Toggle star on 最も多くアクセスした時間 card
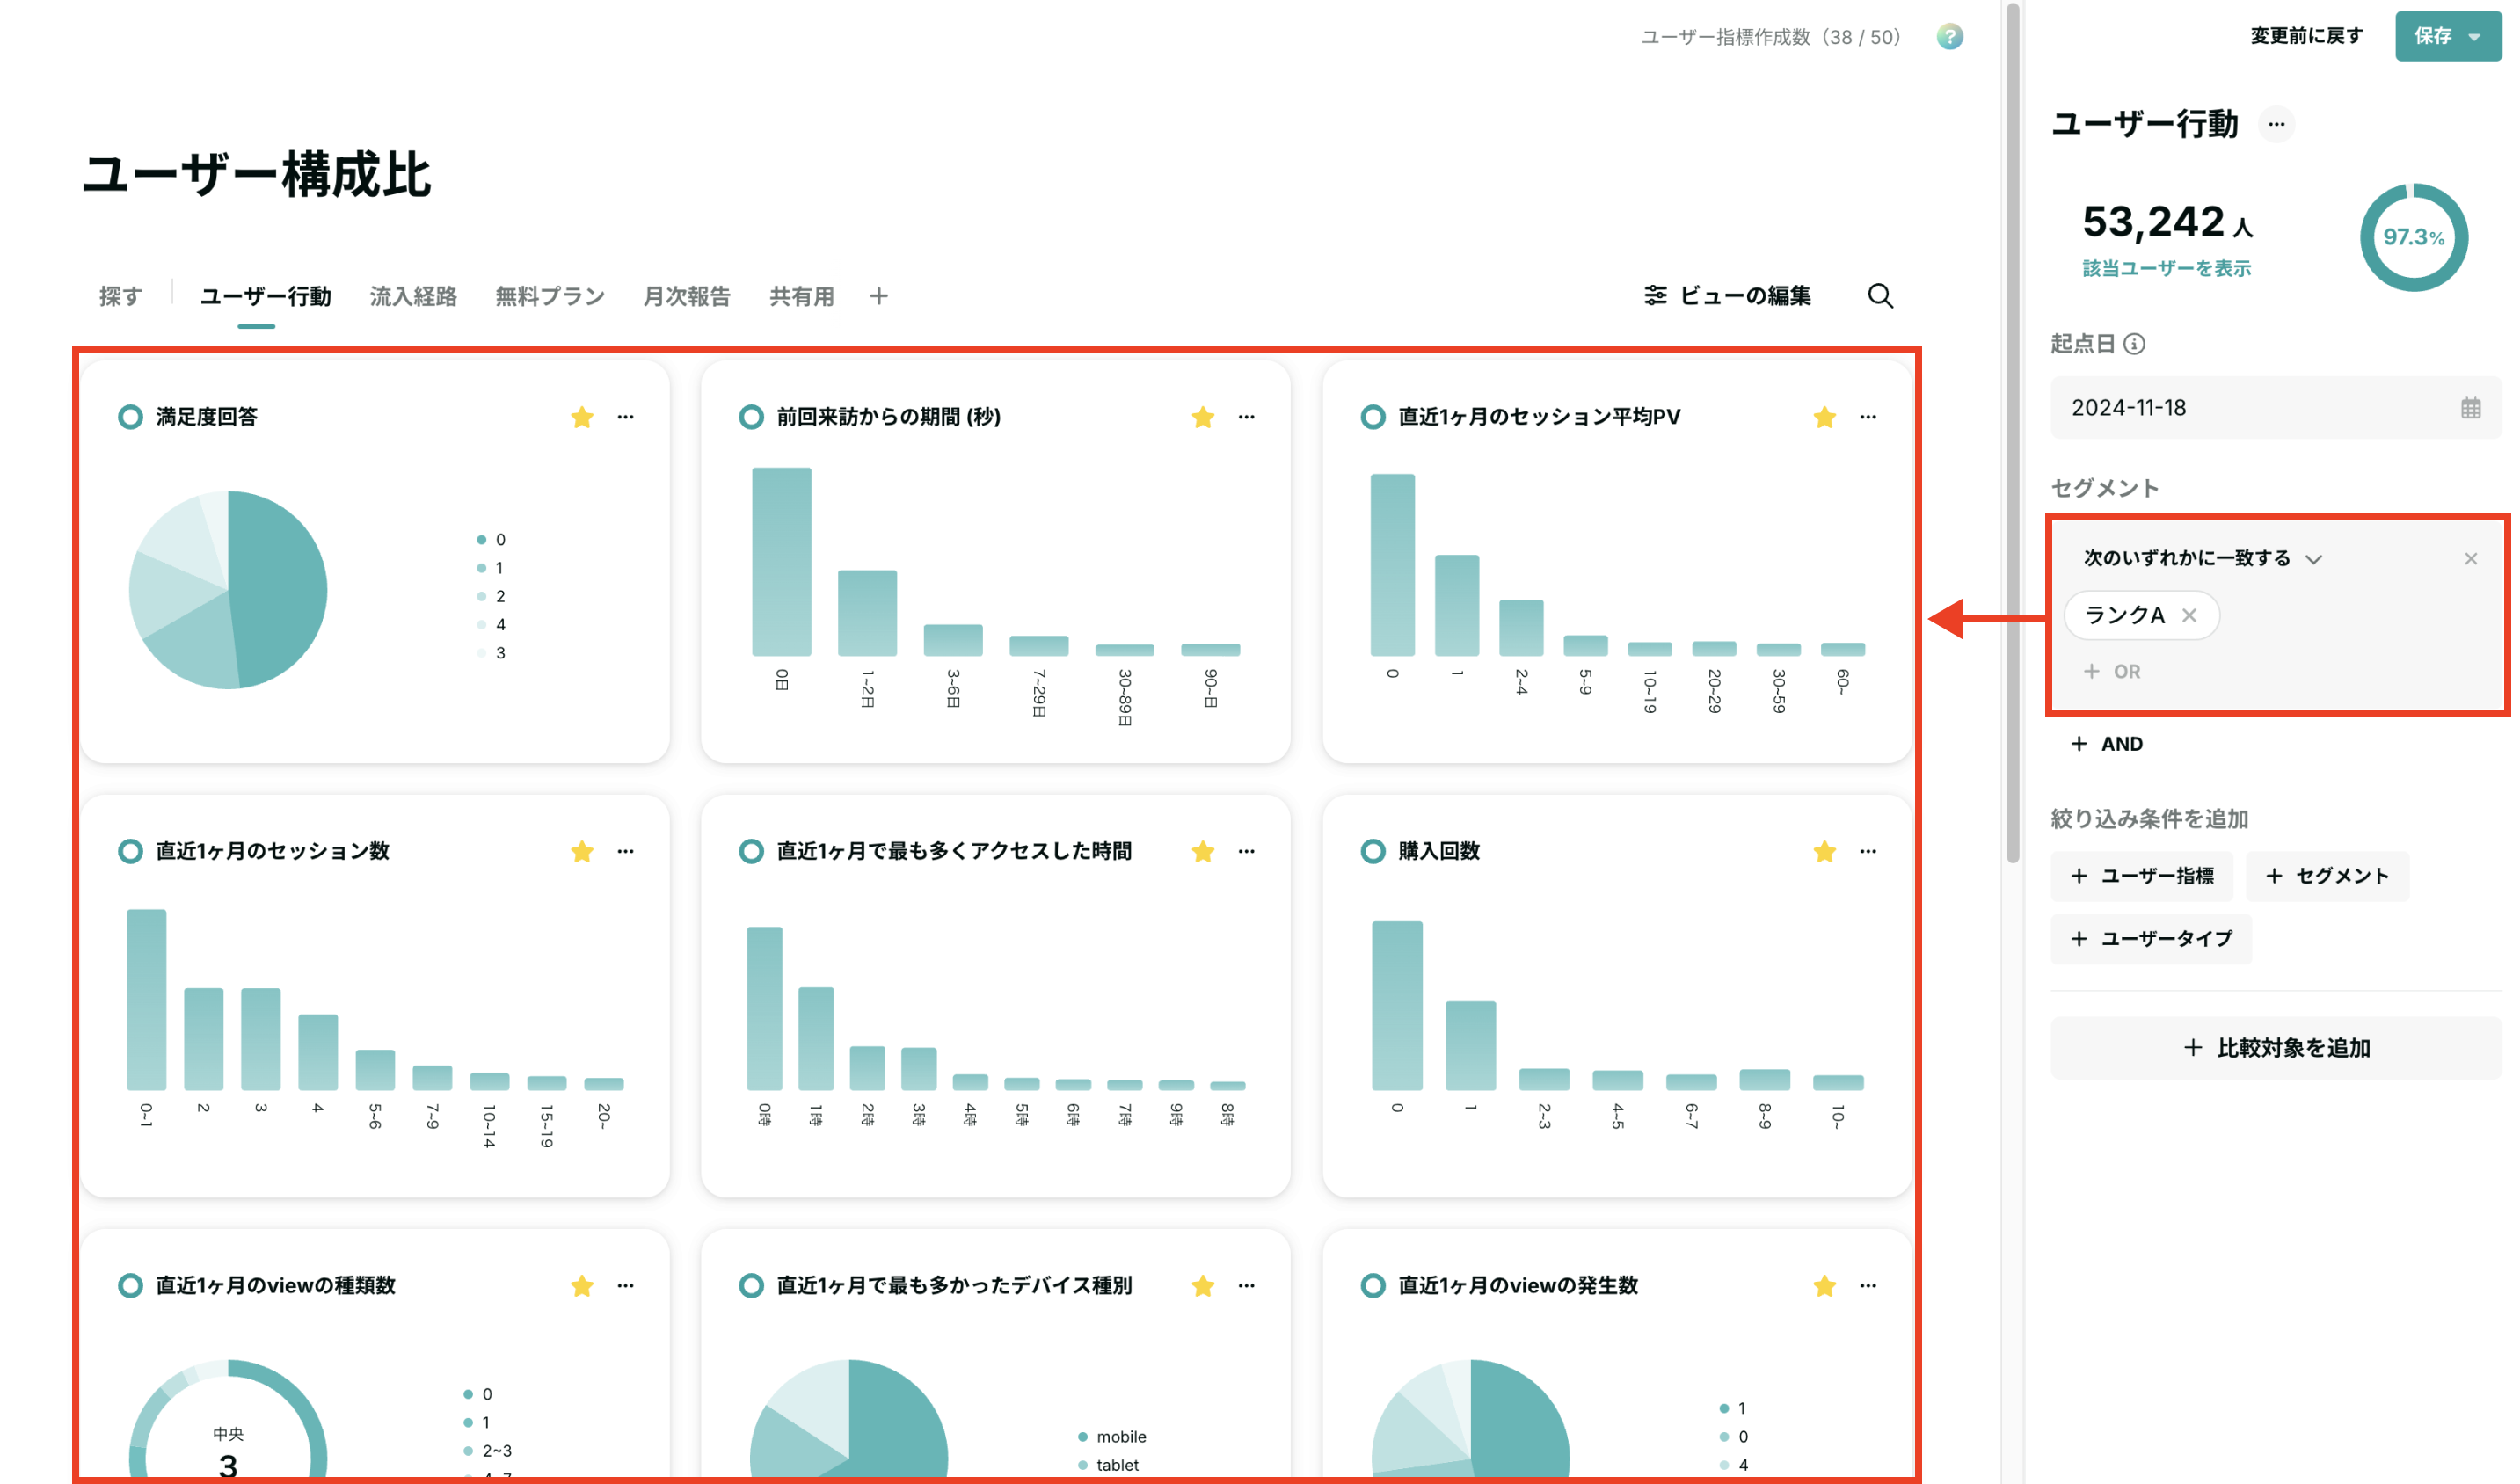2520x1484 pixels. pos(1203,851)
